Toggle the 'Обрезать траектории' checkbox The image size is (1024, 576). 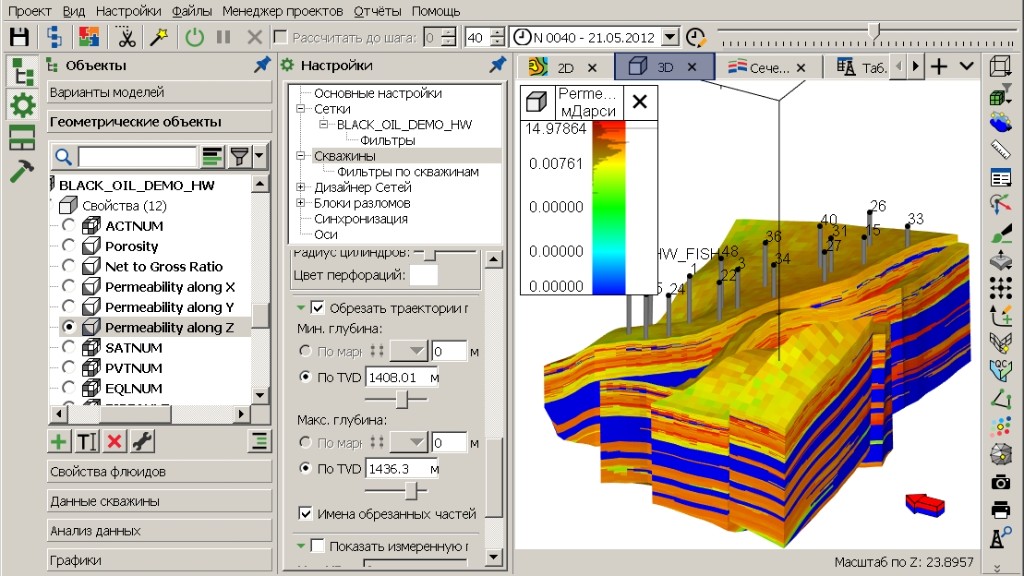318,307
